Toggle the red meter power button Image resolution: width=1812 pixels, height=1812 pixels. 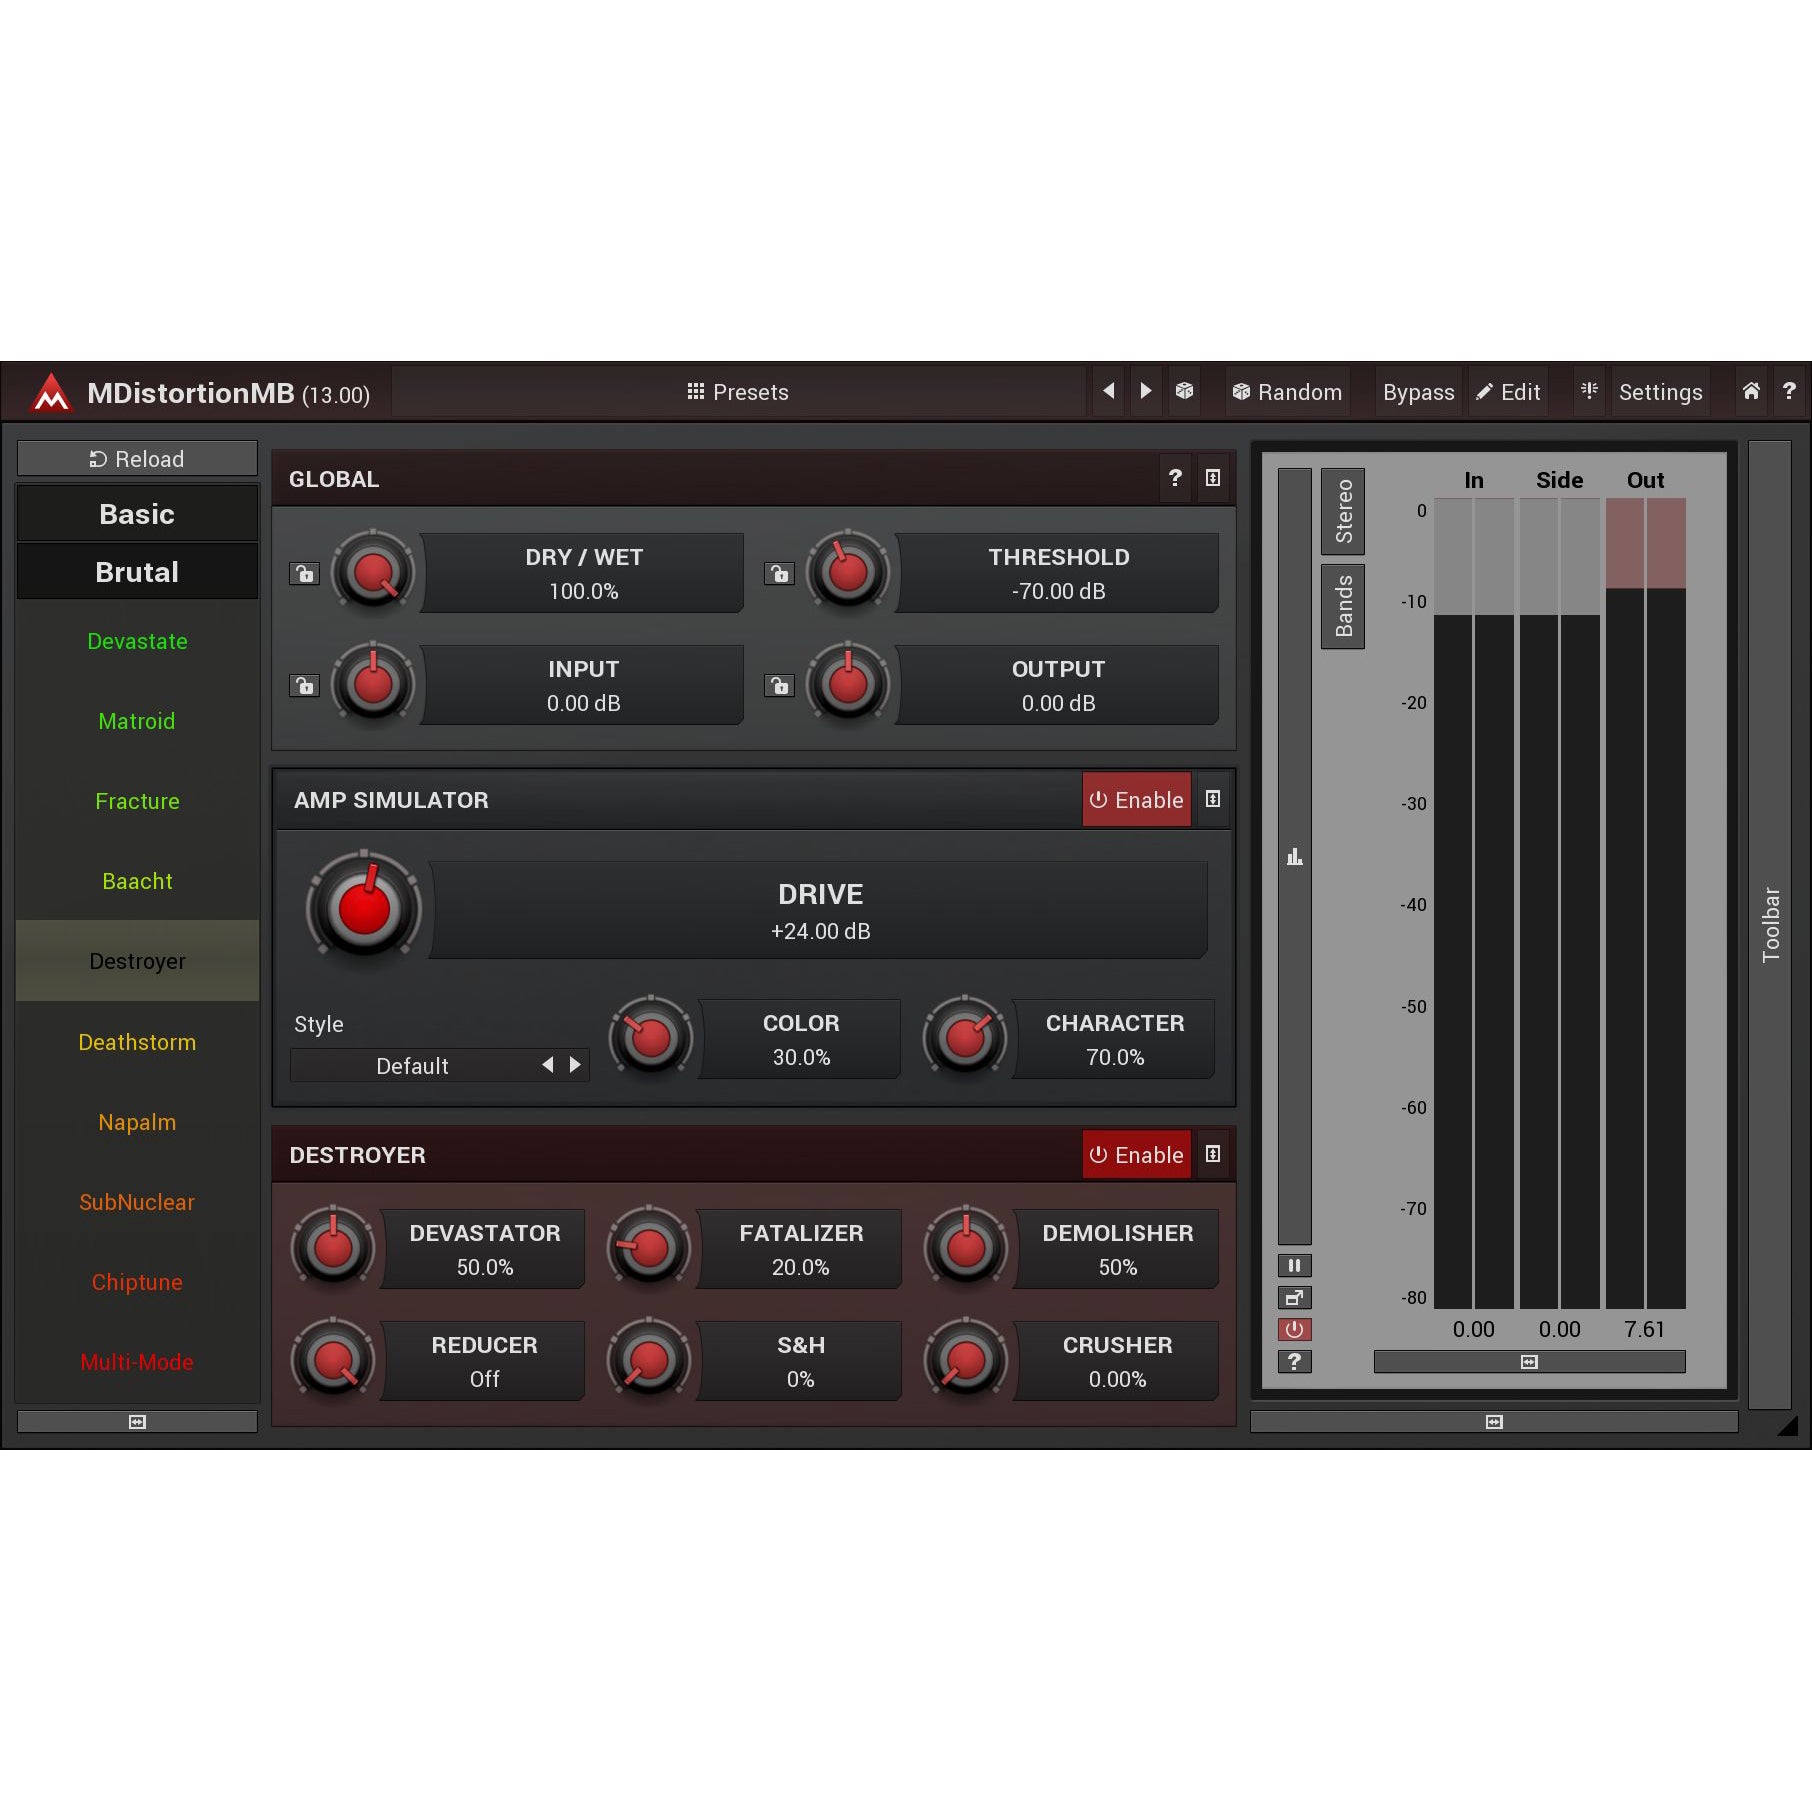pyautogui.click(x=1294, y=1330)
